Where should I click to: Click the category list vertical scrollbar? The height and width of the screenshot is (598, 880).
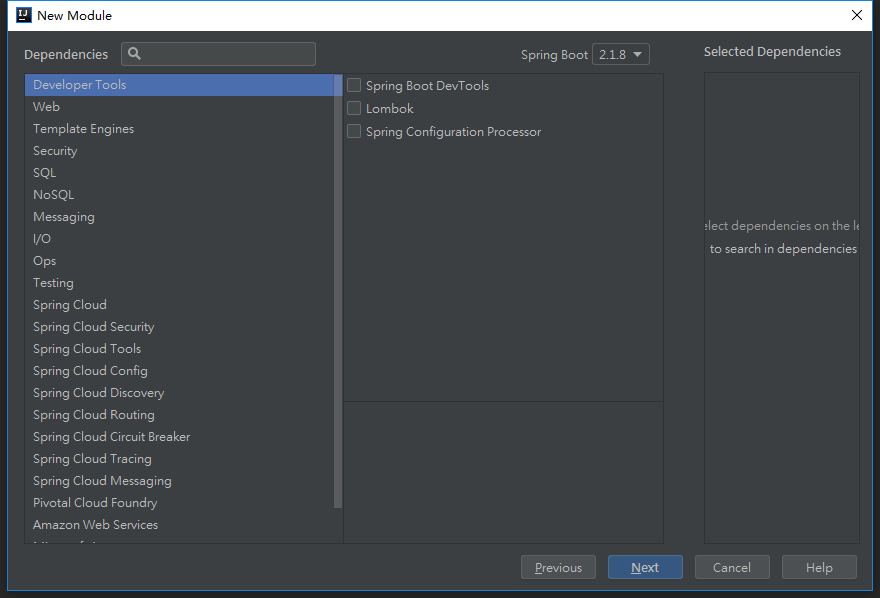pos(338,291)
